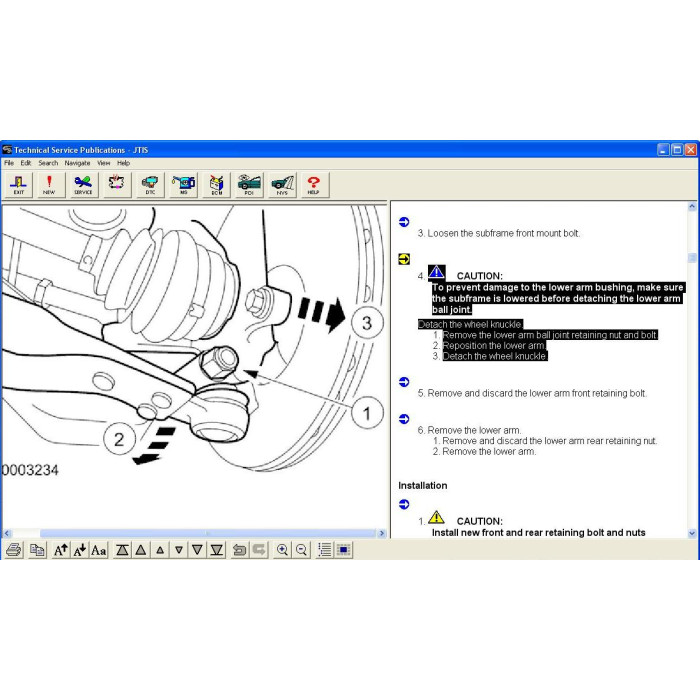The width and height of the screenshot is (700, 700).
Task: Click the blue arrow beside step 6 Remove lower arm
Action: click(404, 419)
